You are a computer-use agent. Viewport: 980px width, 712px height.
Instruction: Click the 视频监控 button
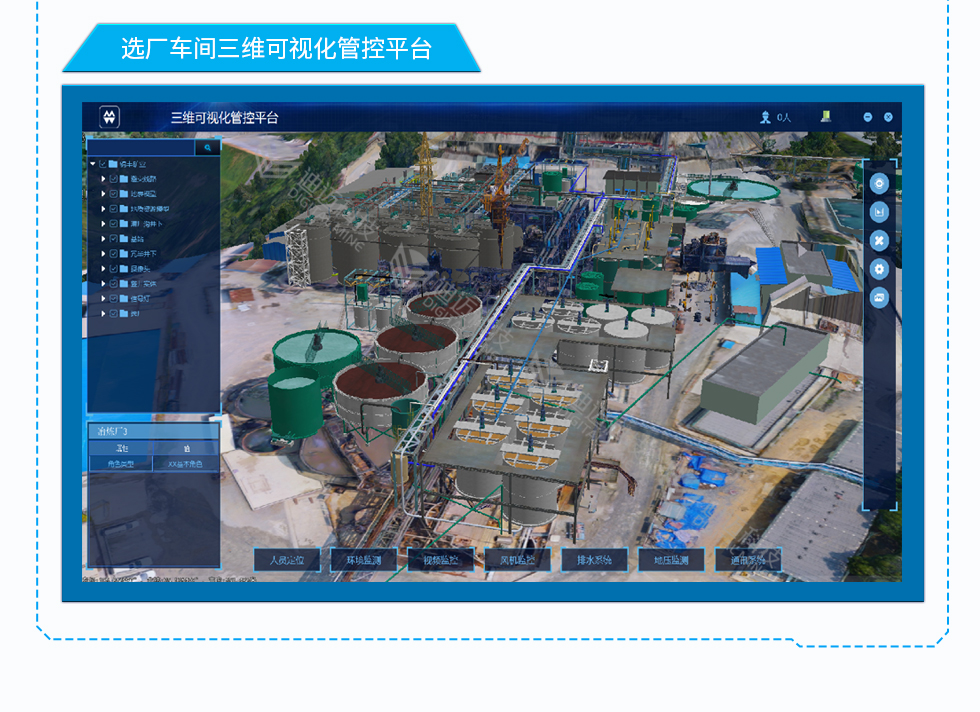[440, 560]
